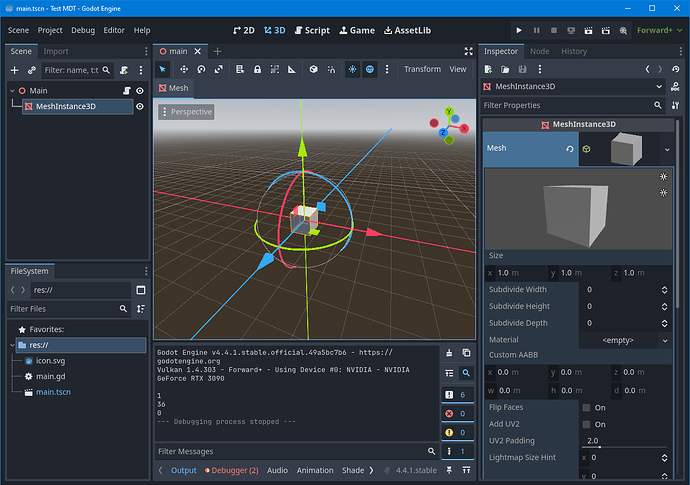The width and height of the screenshot is (690, 485).
Task: Open the Debug menu
Action: (x=83, y=30)
